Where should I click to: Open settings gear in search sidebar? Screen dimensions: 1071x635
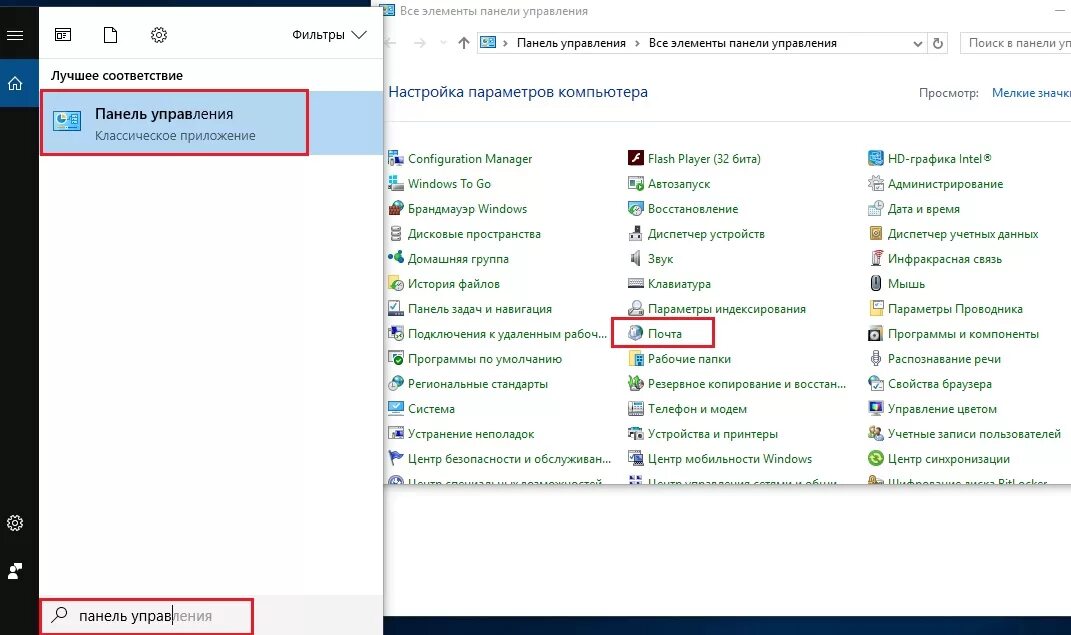click(x=15, y=523)
